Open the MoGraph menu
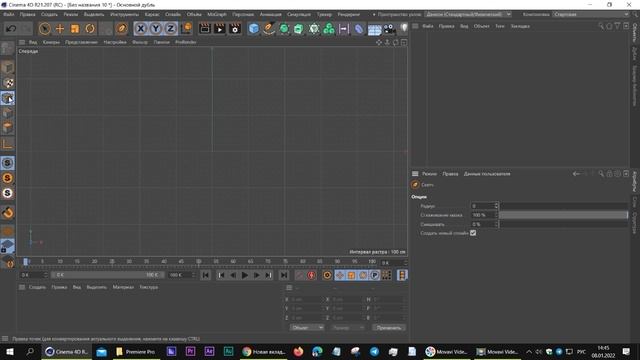Image resolution: width=640 pixels, height=360 pixels. (216, 14)
